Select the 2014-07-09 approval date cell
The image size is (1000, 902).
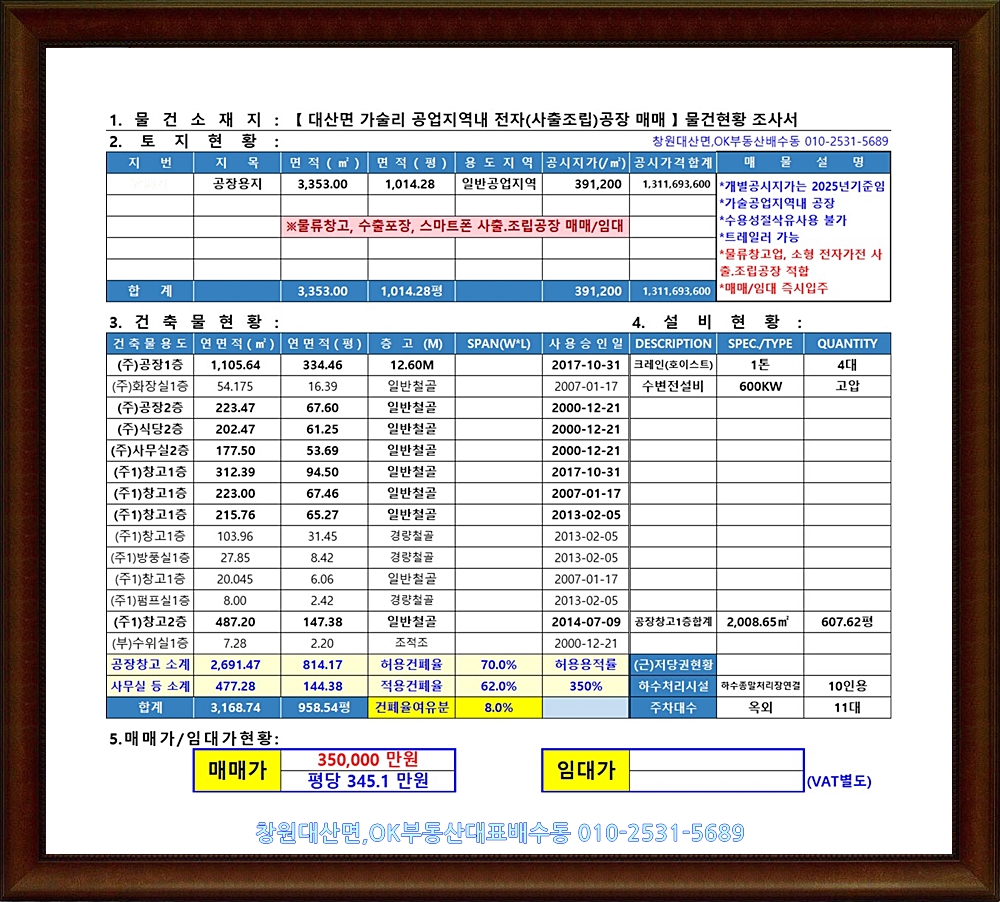coord(586,621)
